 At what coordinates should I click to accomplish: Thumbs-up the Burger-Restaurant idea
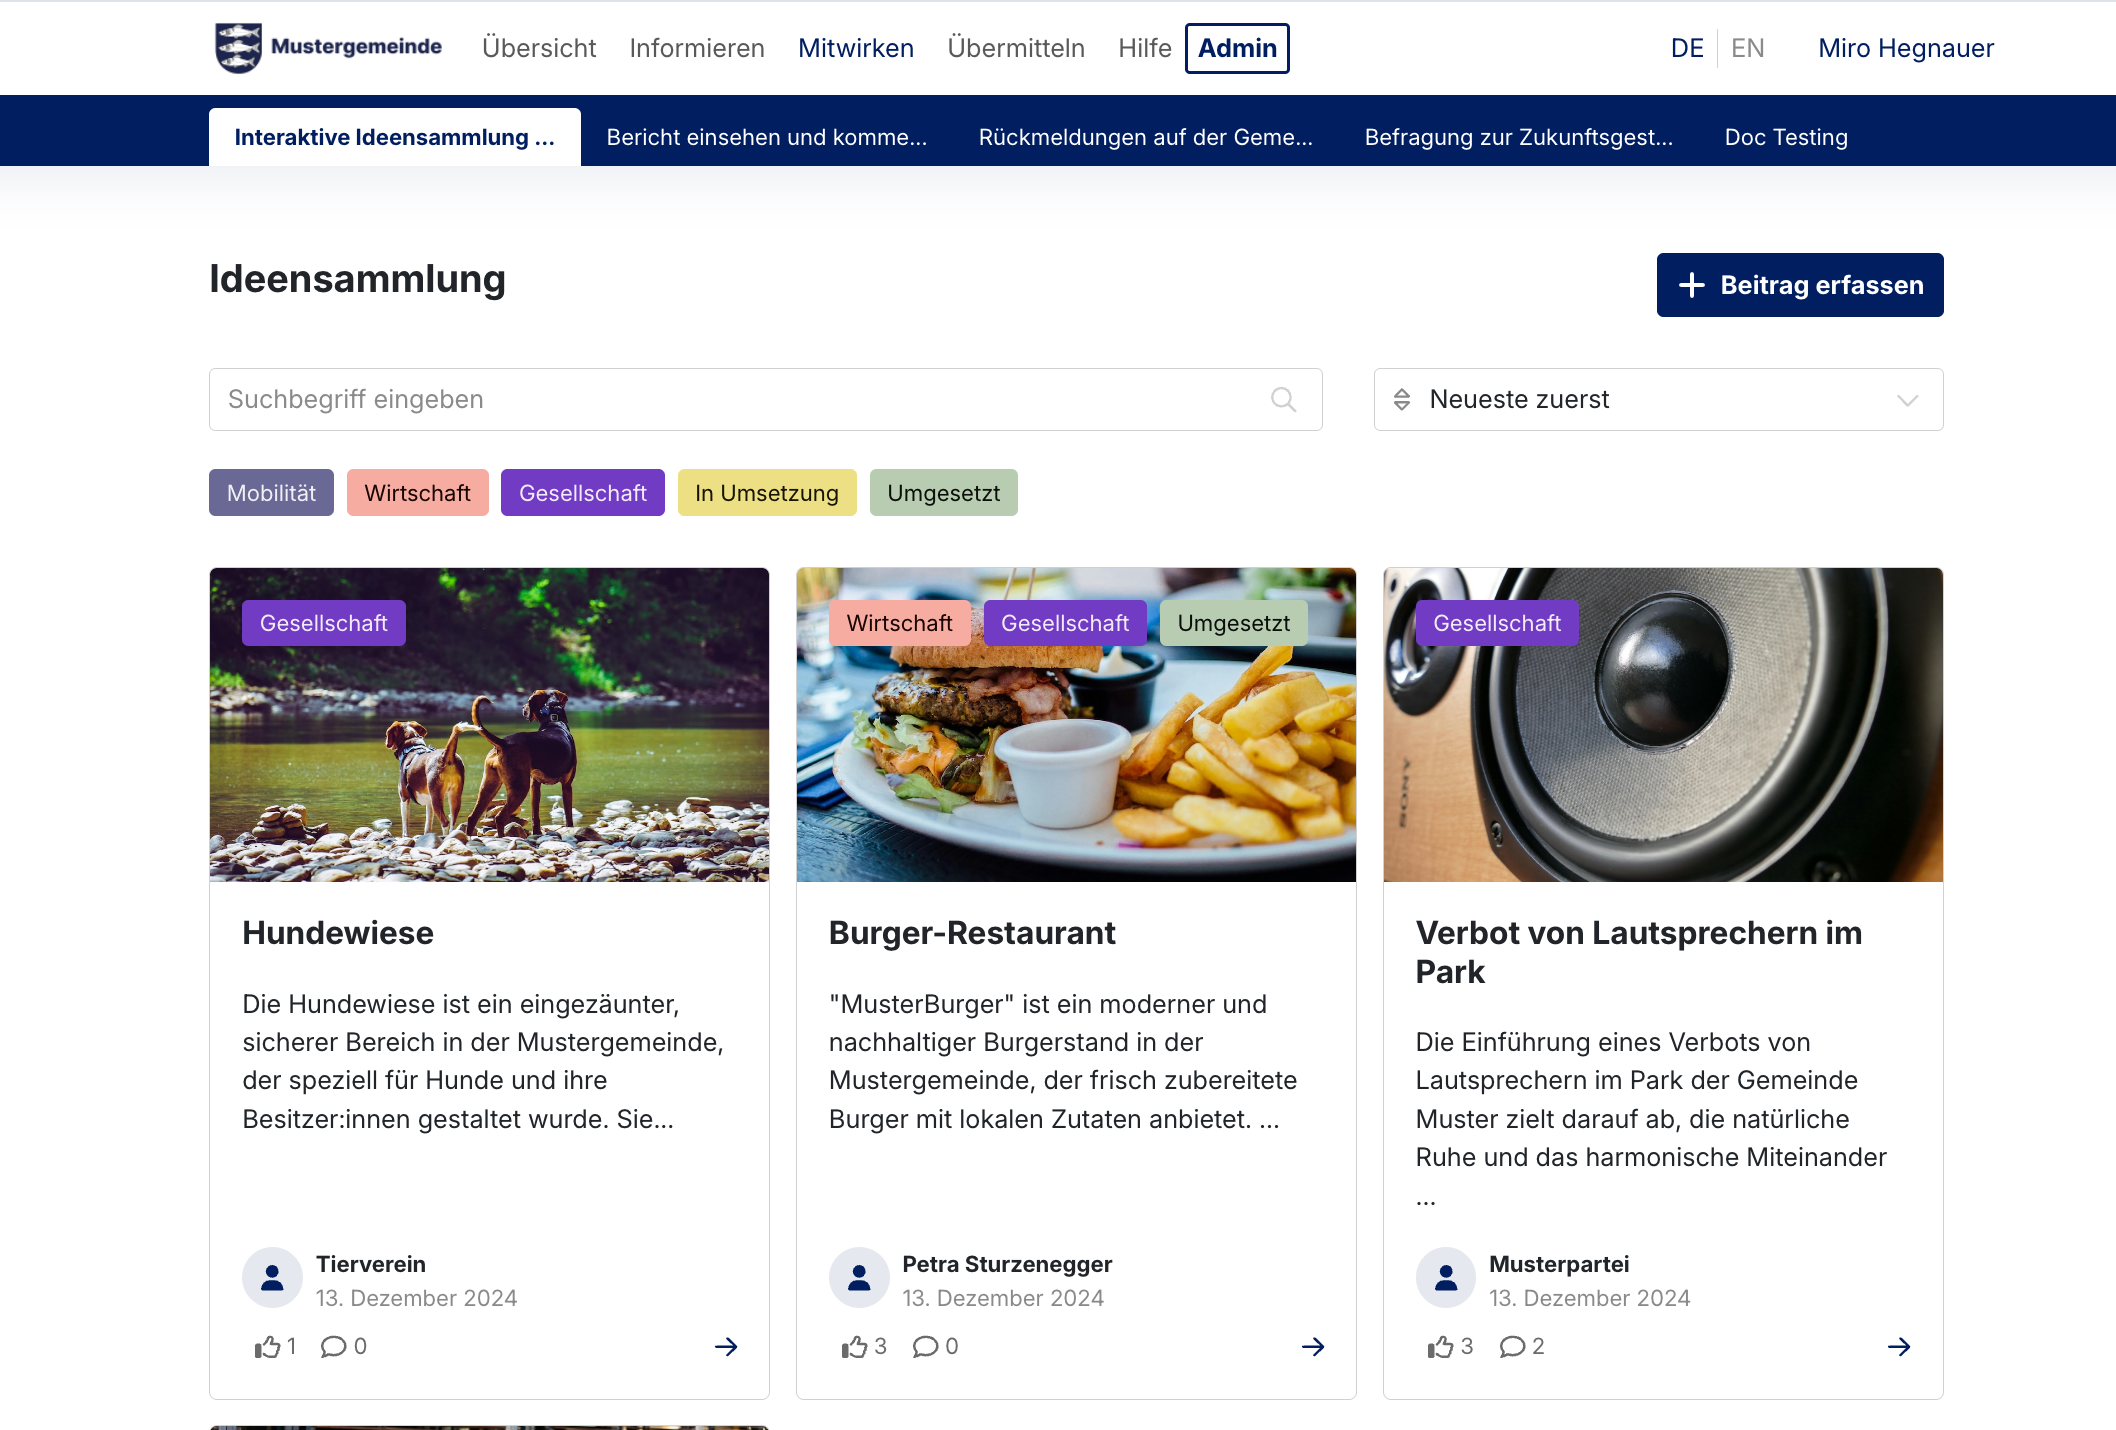pyautogui.click(x=854, y=1347)
